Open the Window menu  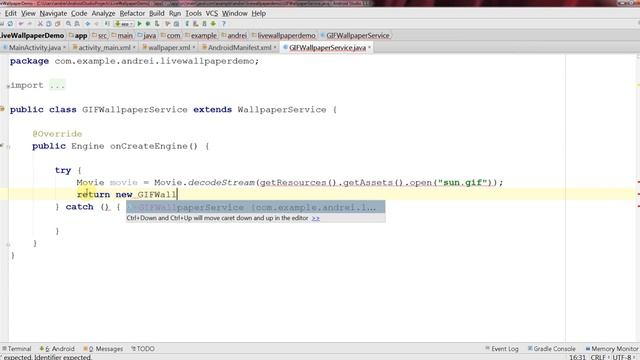click(x=235, y=13)
